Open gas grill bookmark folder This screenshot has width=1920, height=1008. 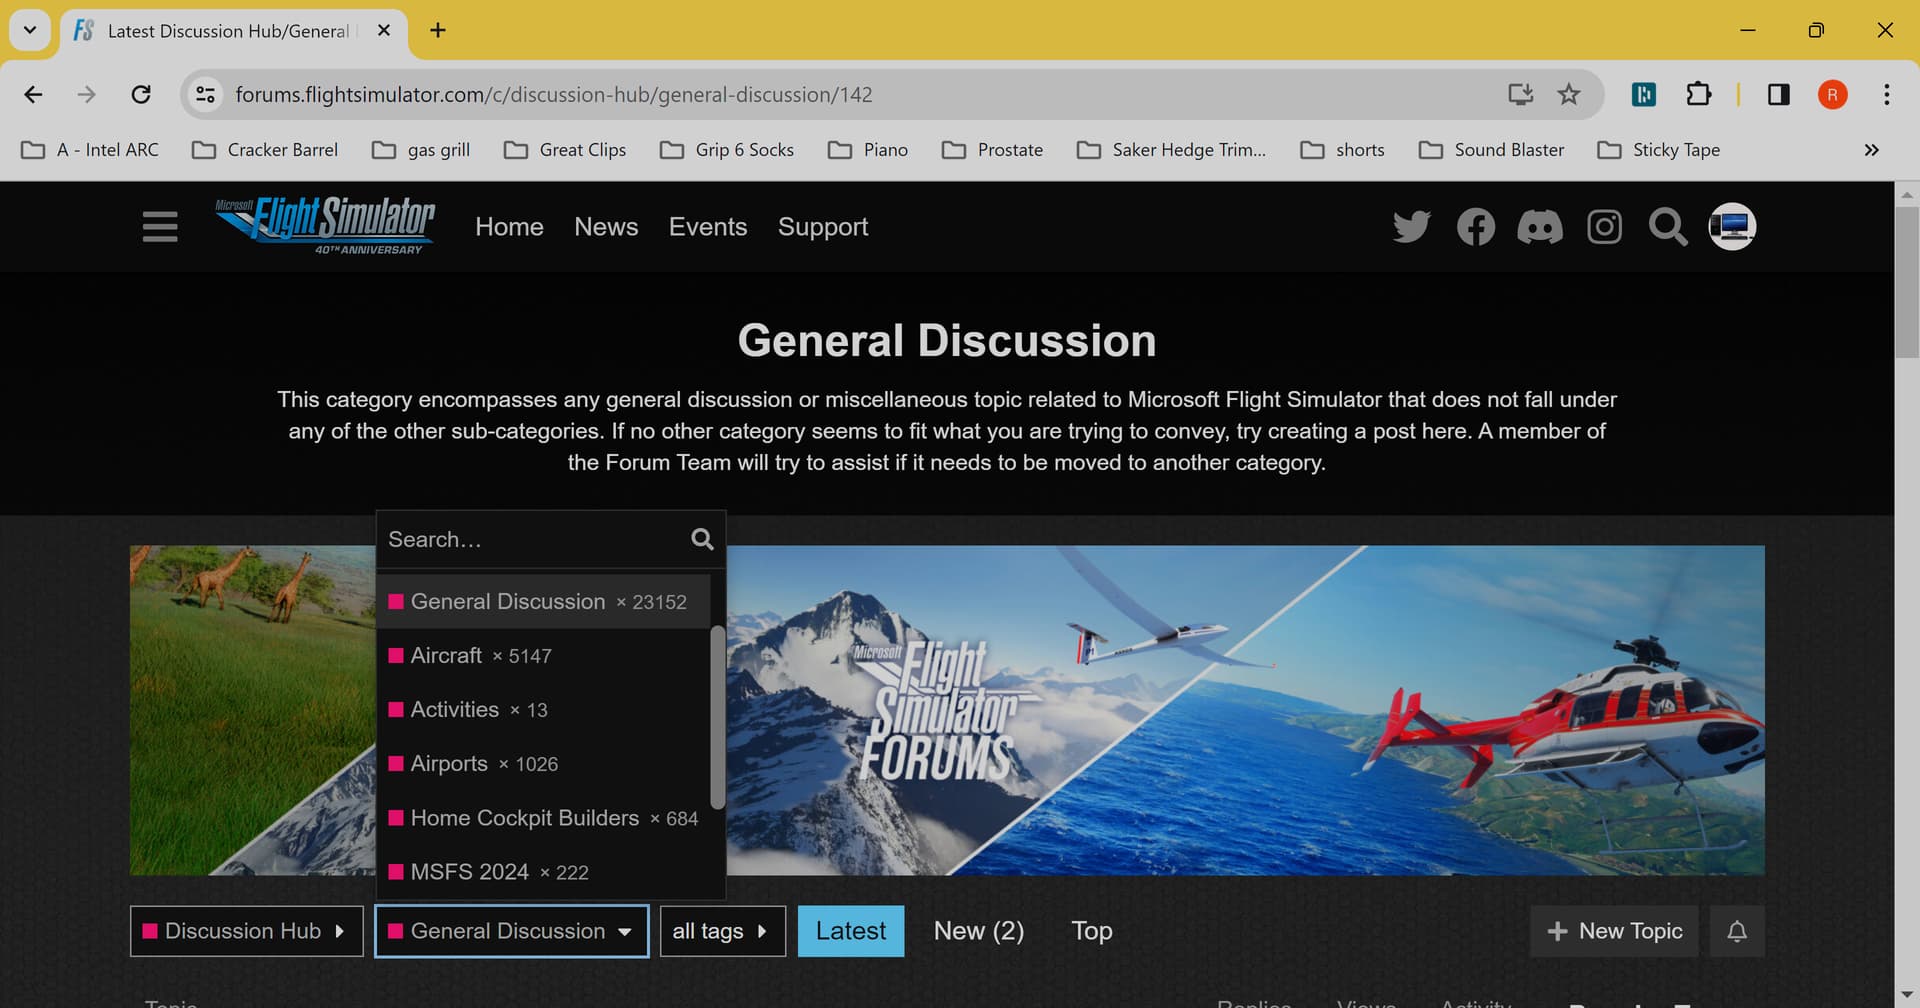tap(421, 150)
